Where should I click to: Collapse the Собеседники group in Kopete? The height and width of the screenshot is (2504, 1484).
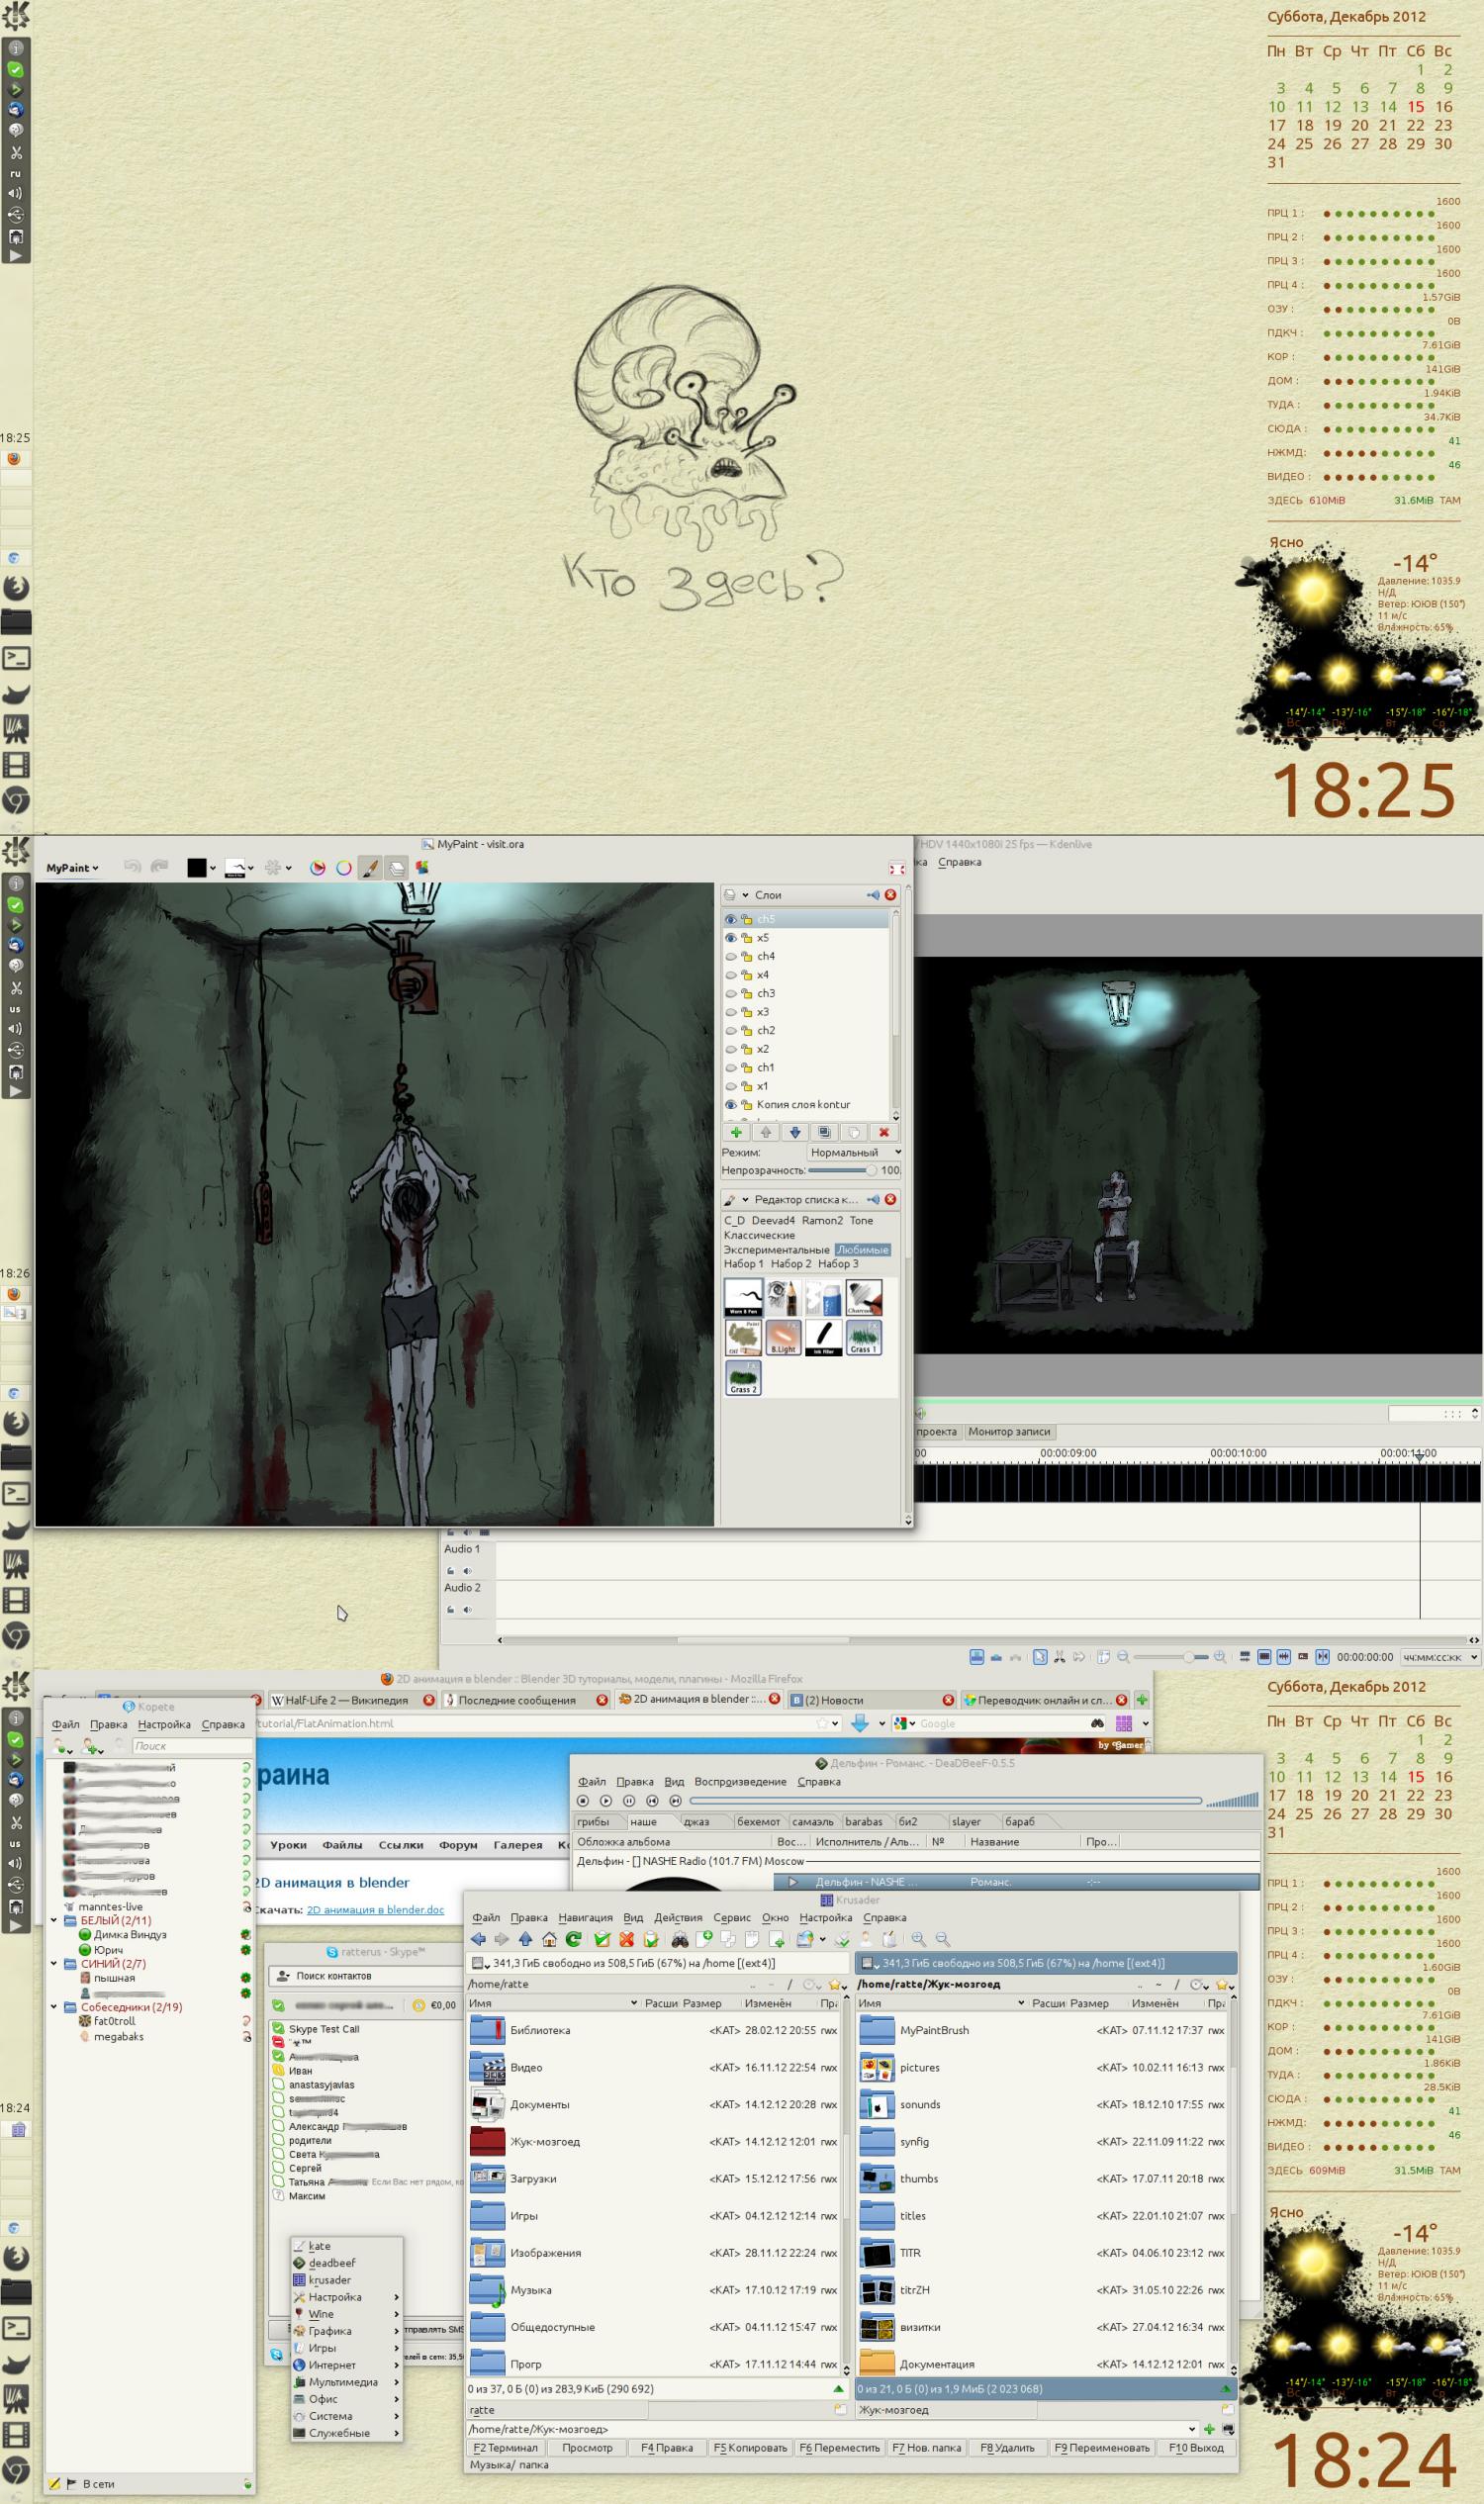point(54,2007)
